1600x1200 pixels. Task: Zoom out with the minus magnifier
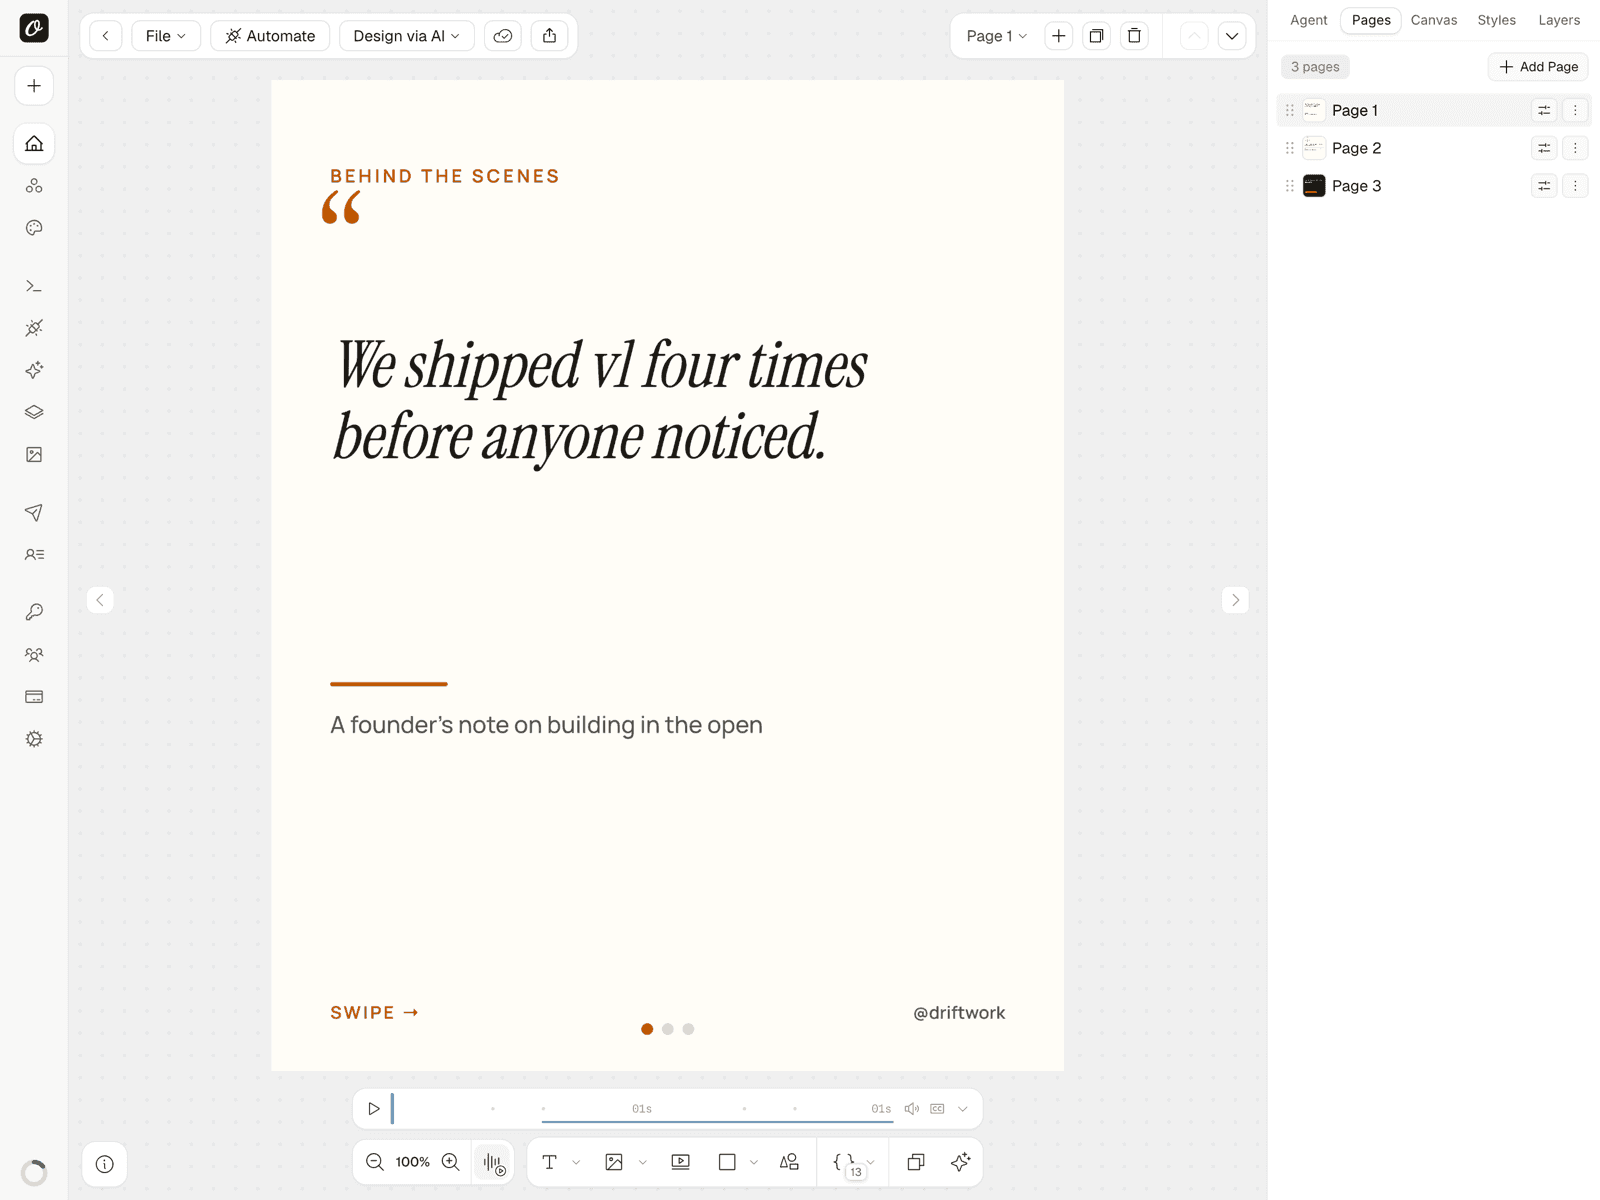375,1162
